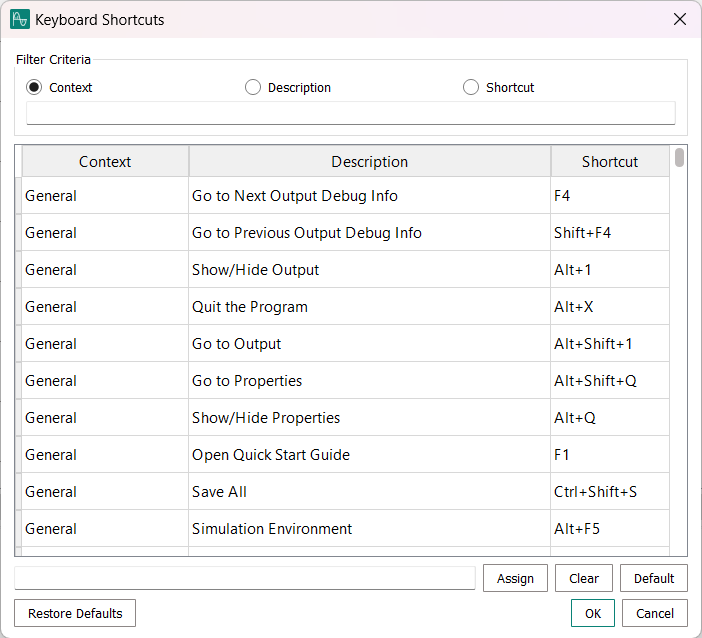
Task: Select 'Save All' description cell
Action: (369, 492)
